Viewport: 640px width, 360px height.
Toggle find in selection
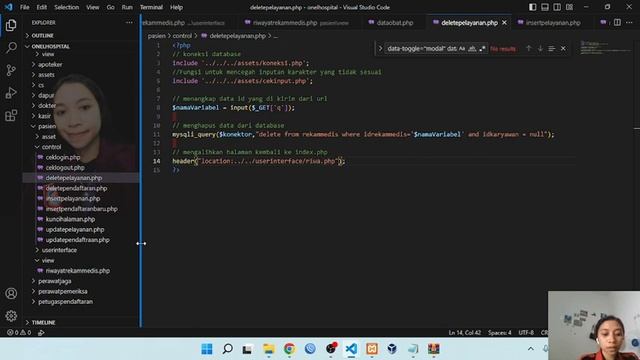click(551, 49)
